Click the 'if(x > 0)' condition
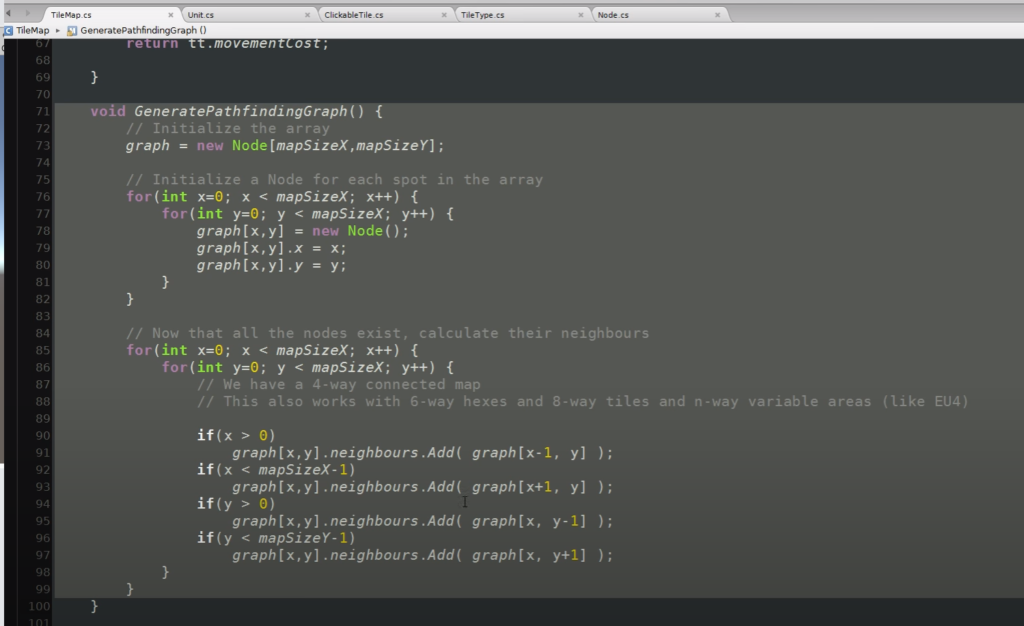The image size is (1024, 626). tap(236, 435)
